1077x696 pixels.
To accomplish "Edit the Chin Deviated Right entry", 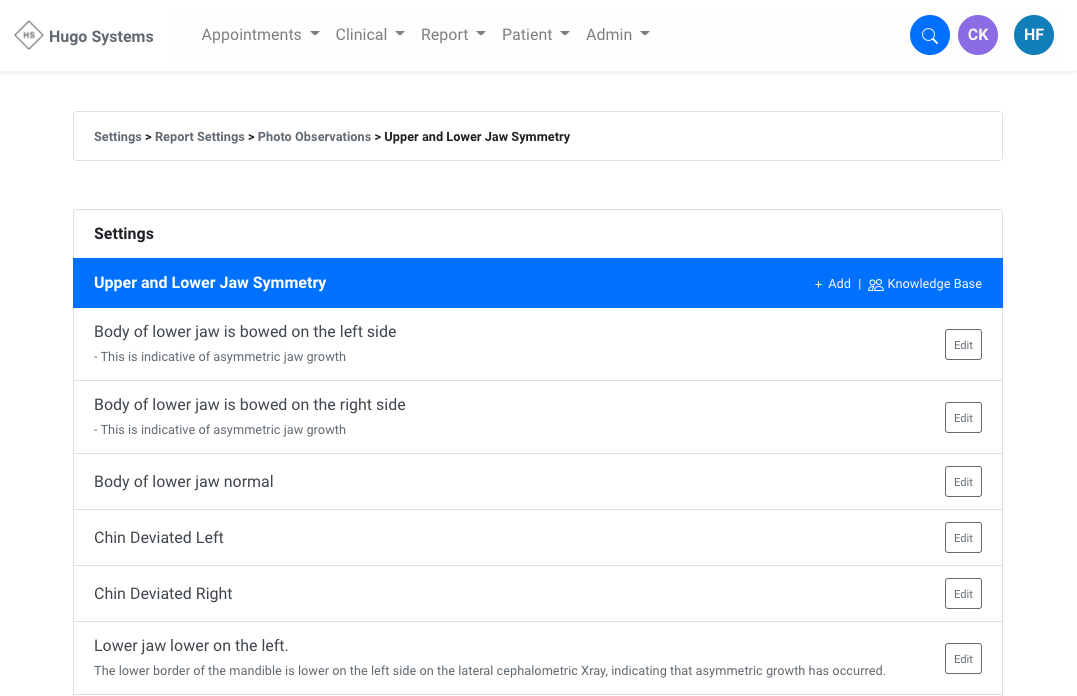I will point(963,594).
